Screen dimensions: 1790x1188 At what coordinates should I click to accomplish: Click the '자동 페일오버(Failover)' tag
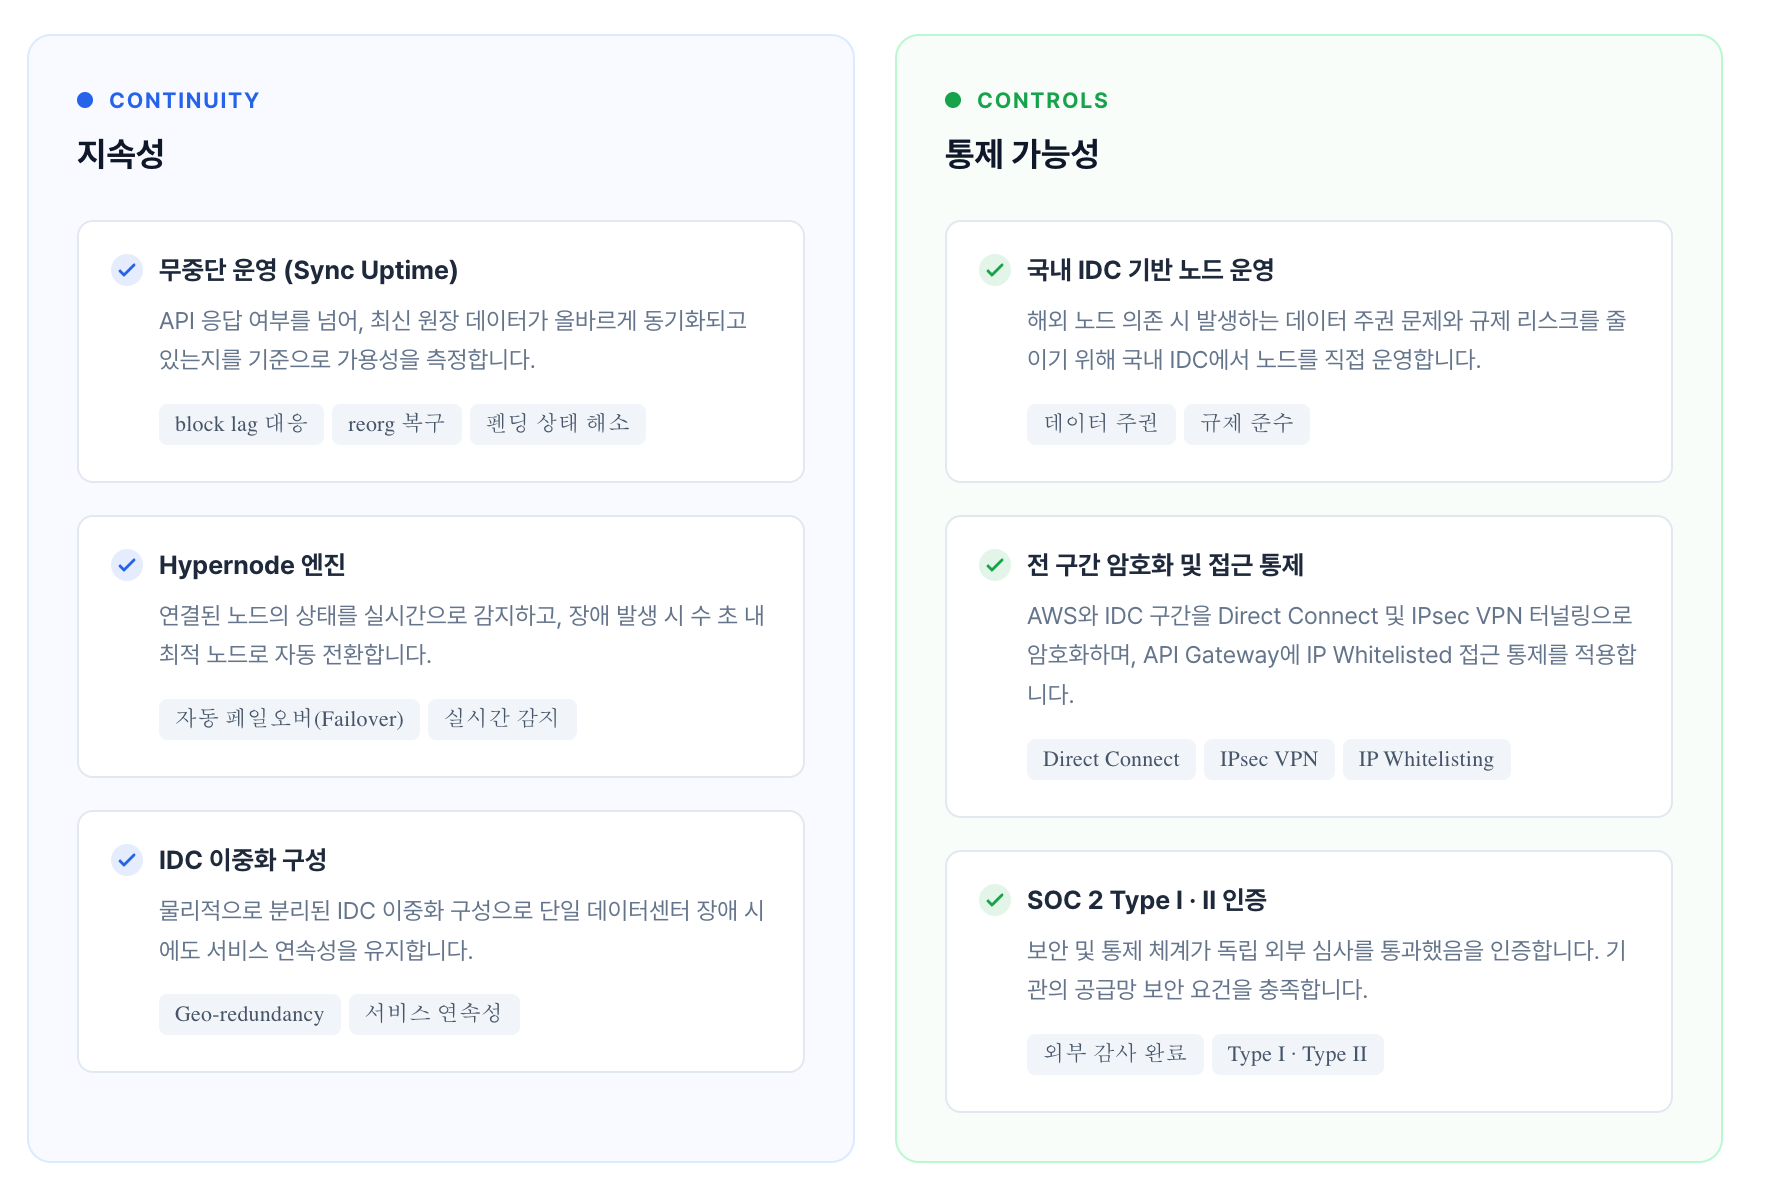289,719
